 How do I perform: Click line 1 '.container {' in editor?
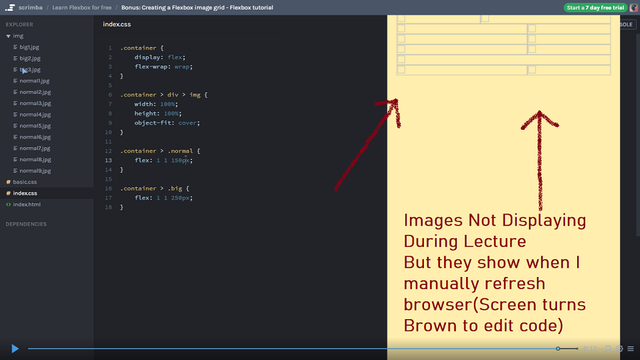coord(142,48)
